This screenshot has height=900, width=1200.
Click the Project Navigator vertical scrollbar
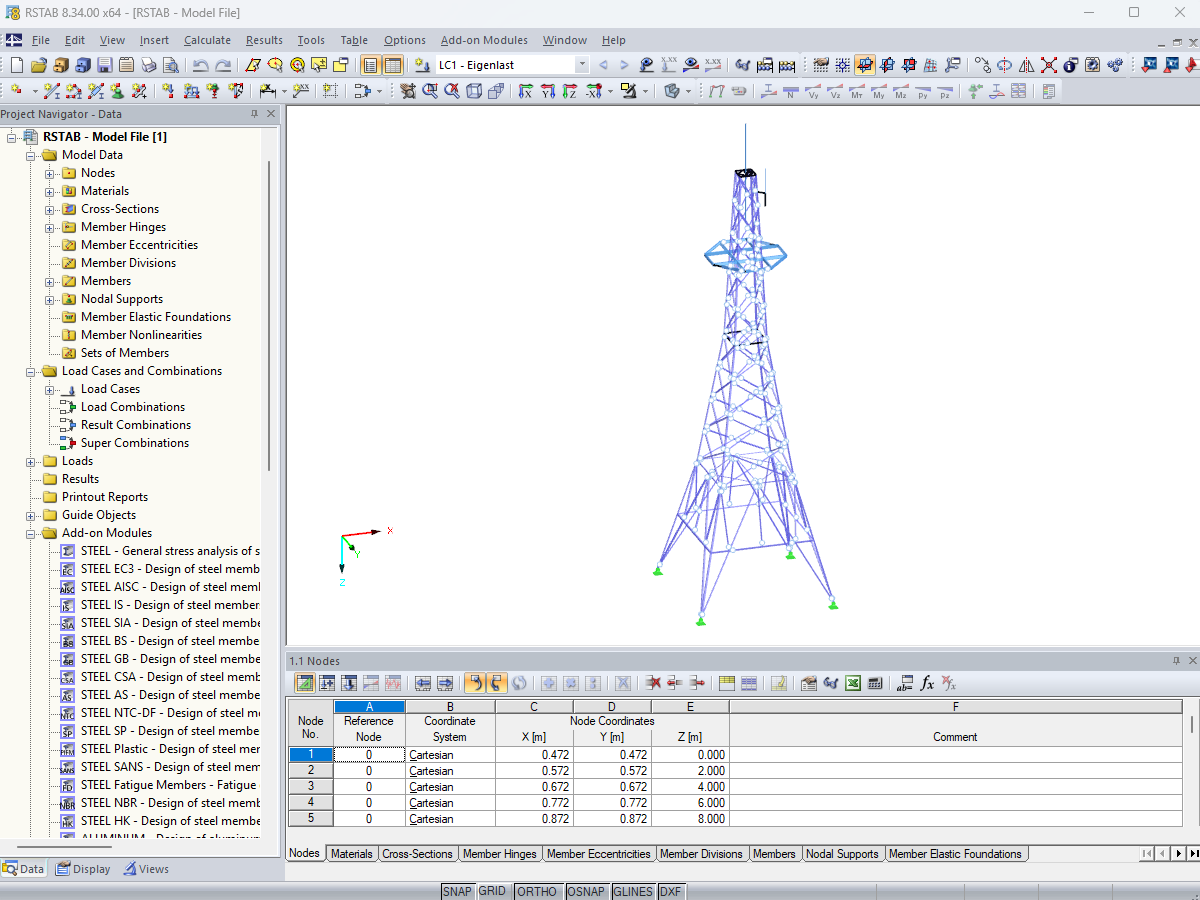tap(268, 315)
